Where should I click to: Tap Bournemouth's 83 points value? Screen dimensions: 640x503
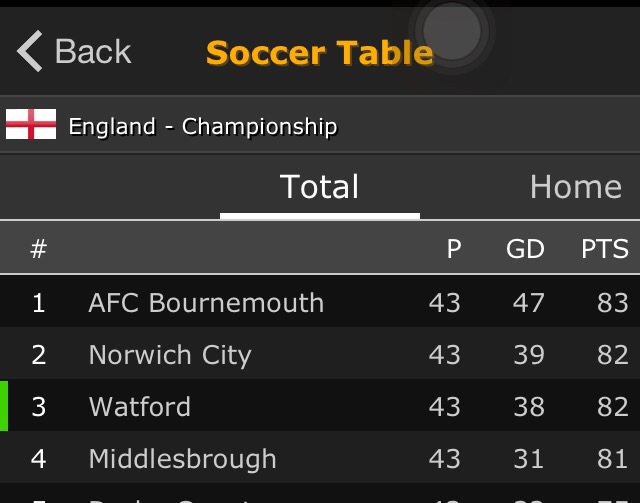click(x=612, y=302)
